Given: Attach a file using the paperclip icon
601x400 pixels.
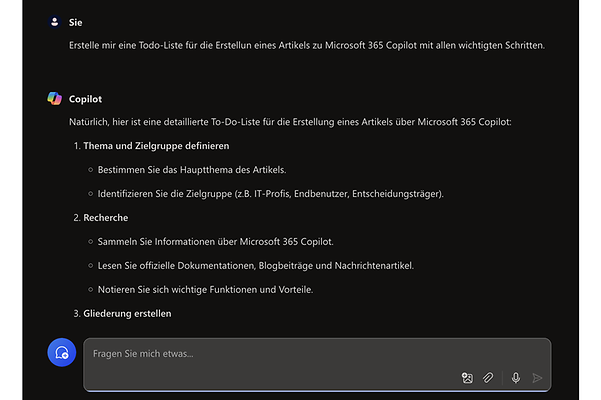Looking at the screenshot, I should coord(488,378).
